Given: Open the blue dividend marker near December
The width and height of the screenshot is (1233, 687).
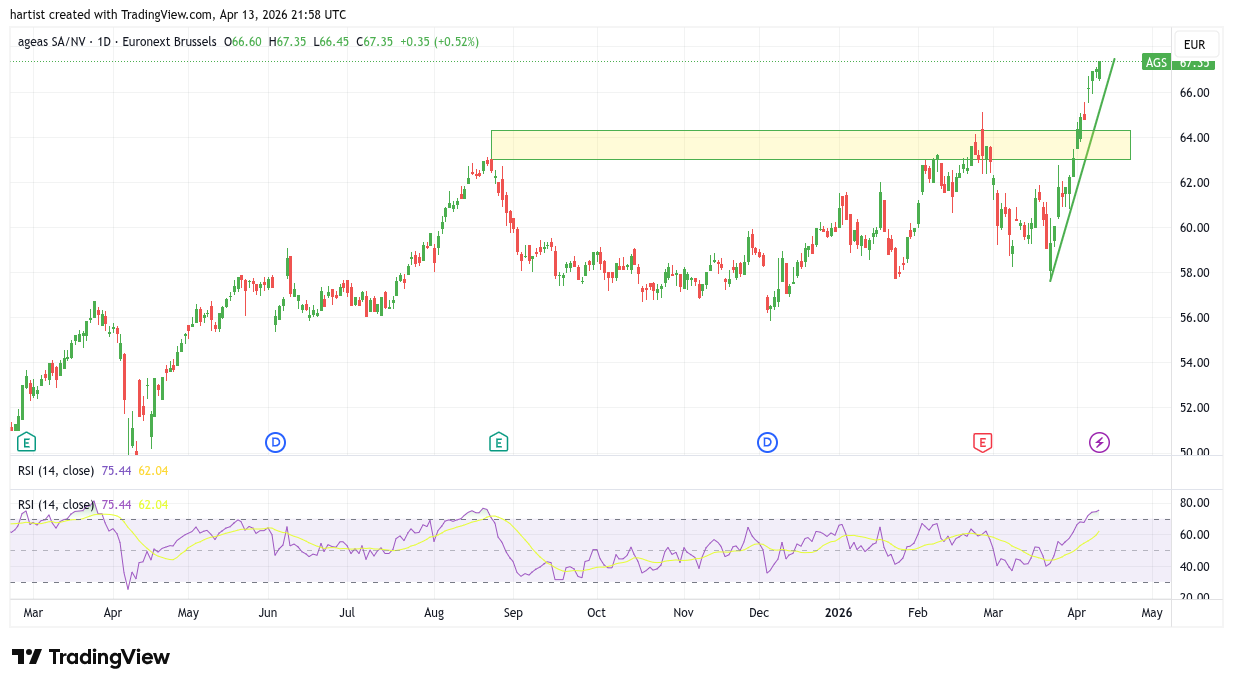Looking at the screenshot, I should click(767, 442).
